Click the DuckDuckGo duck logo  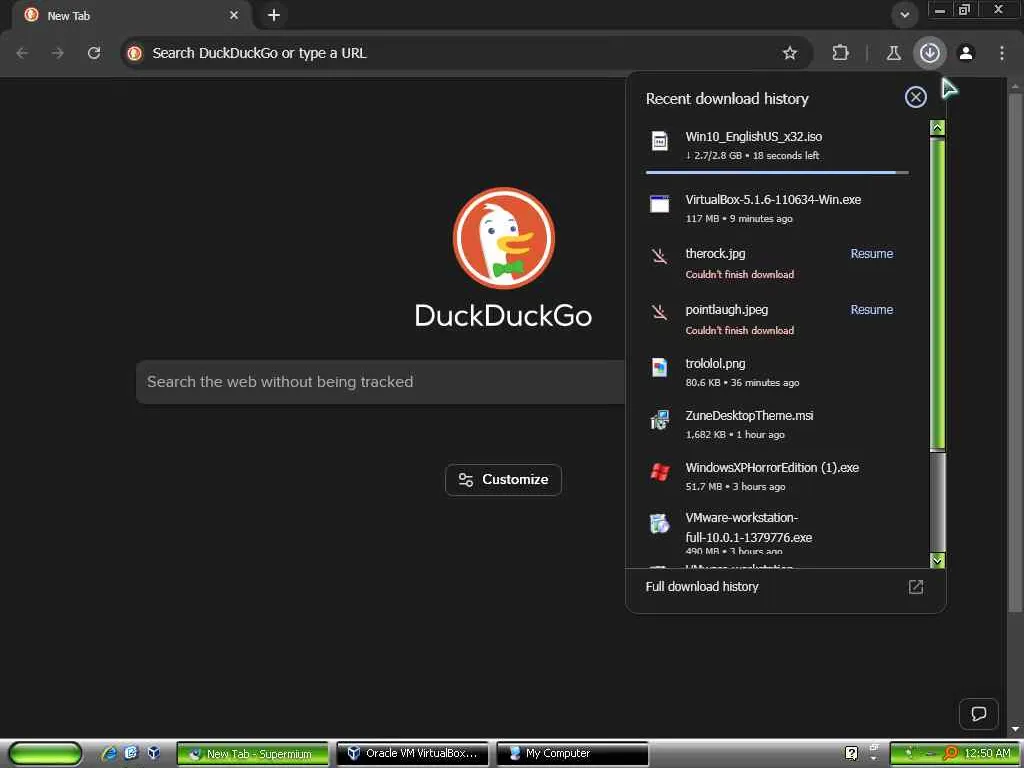pyautogui.click(x=504, y=238)
